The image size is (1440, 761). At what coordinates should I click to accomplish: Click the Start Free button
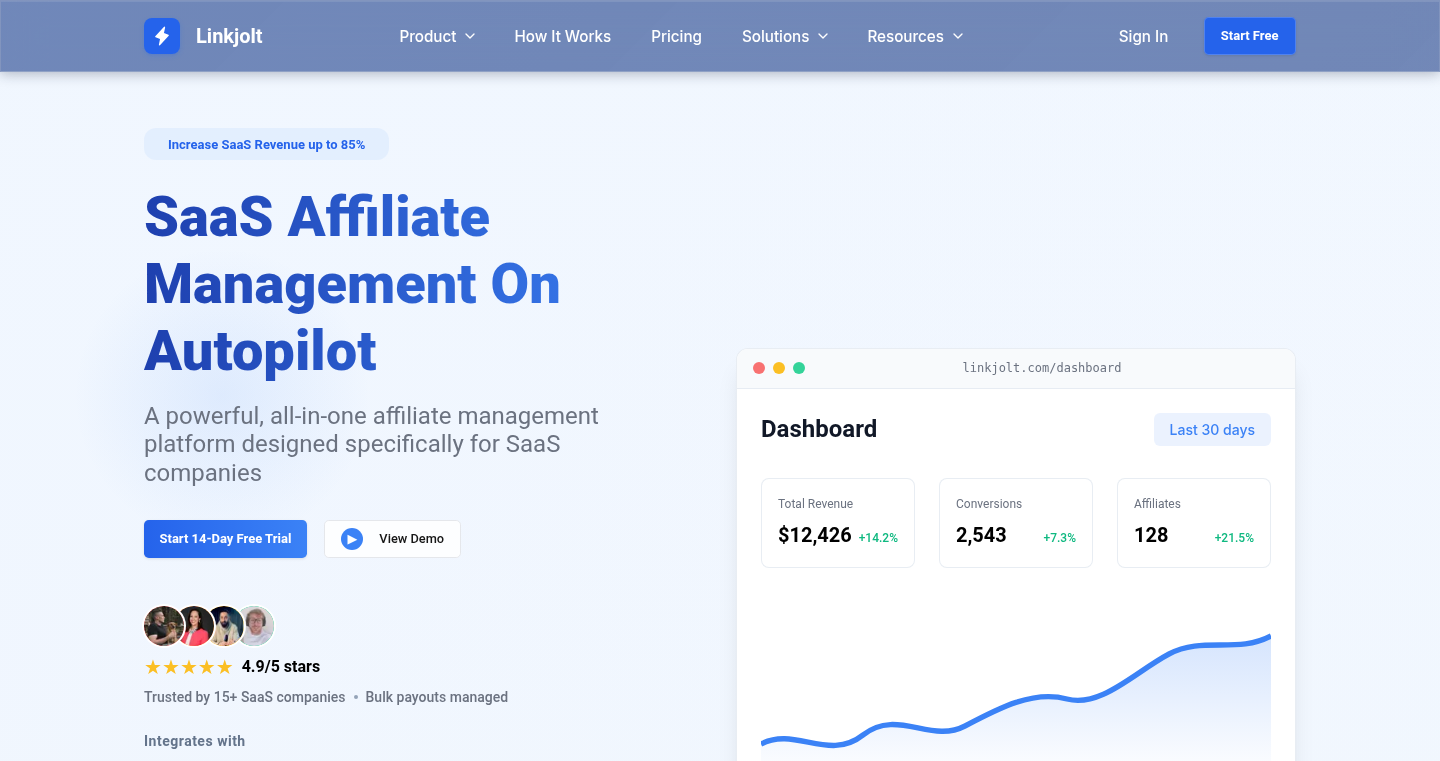(x=1249, y=36)
